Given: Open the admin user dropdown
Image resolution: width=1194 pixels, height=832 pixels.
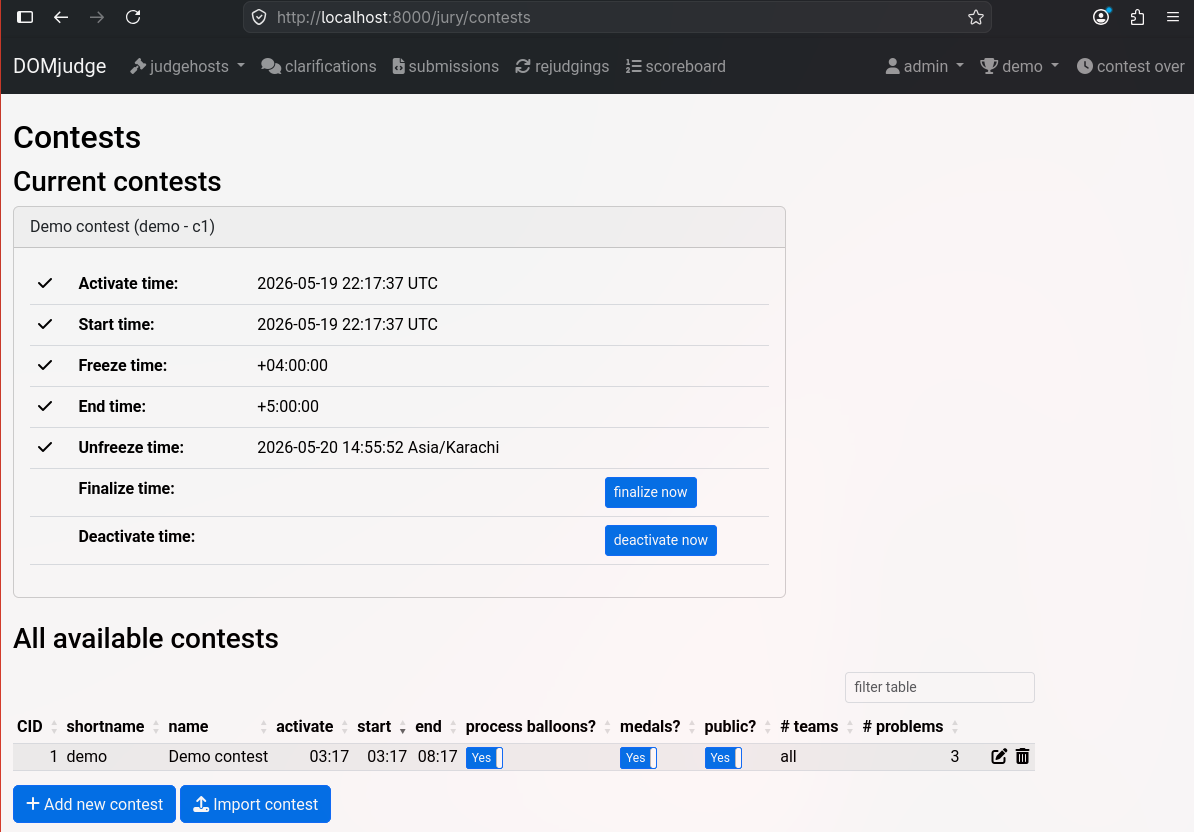Looking at the screenshot, I should point(924,66).
